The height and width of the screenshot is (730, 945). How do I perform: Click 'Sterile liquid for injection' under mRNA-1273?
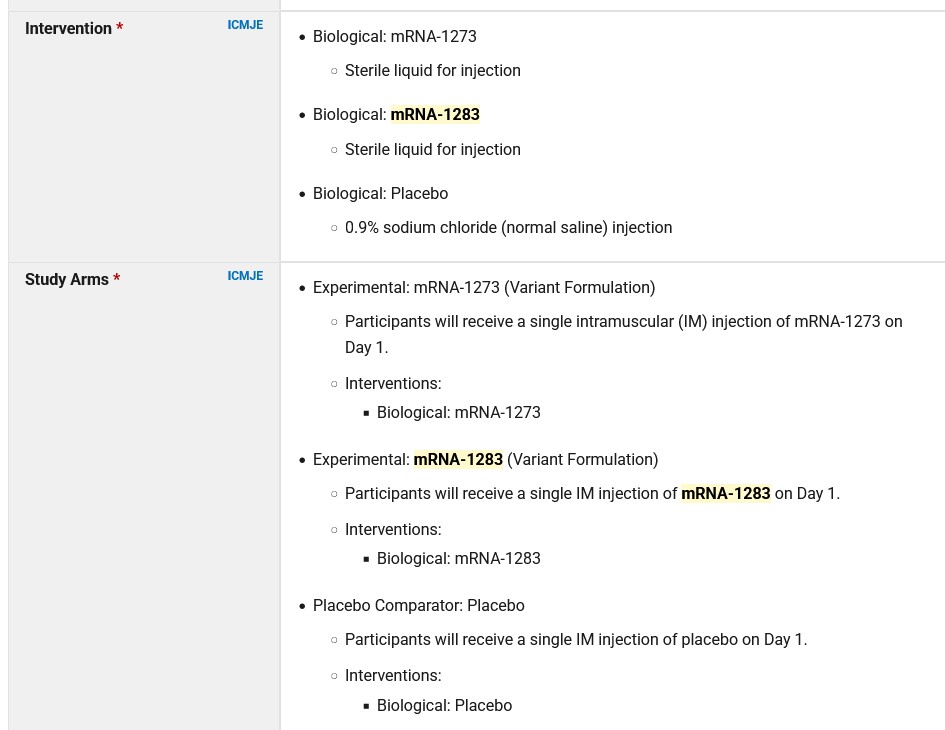432,71
